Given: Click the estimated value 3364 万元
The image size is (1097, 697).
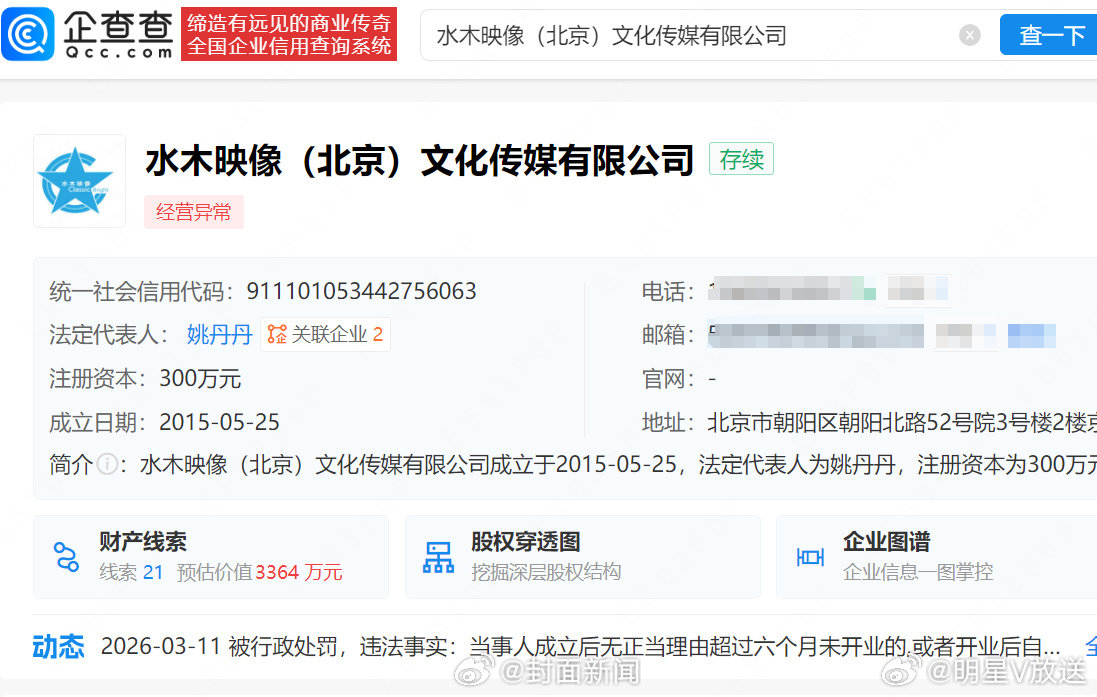Looking at the screenshot, I should pyautogui.click(x=299, y=572).
